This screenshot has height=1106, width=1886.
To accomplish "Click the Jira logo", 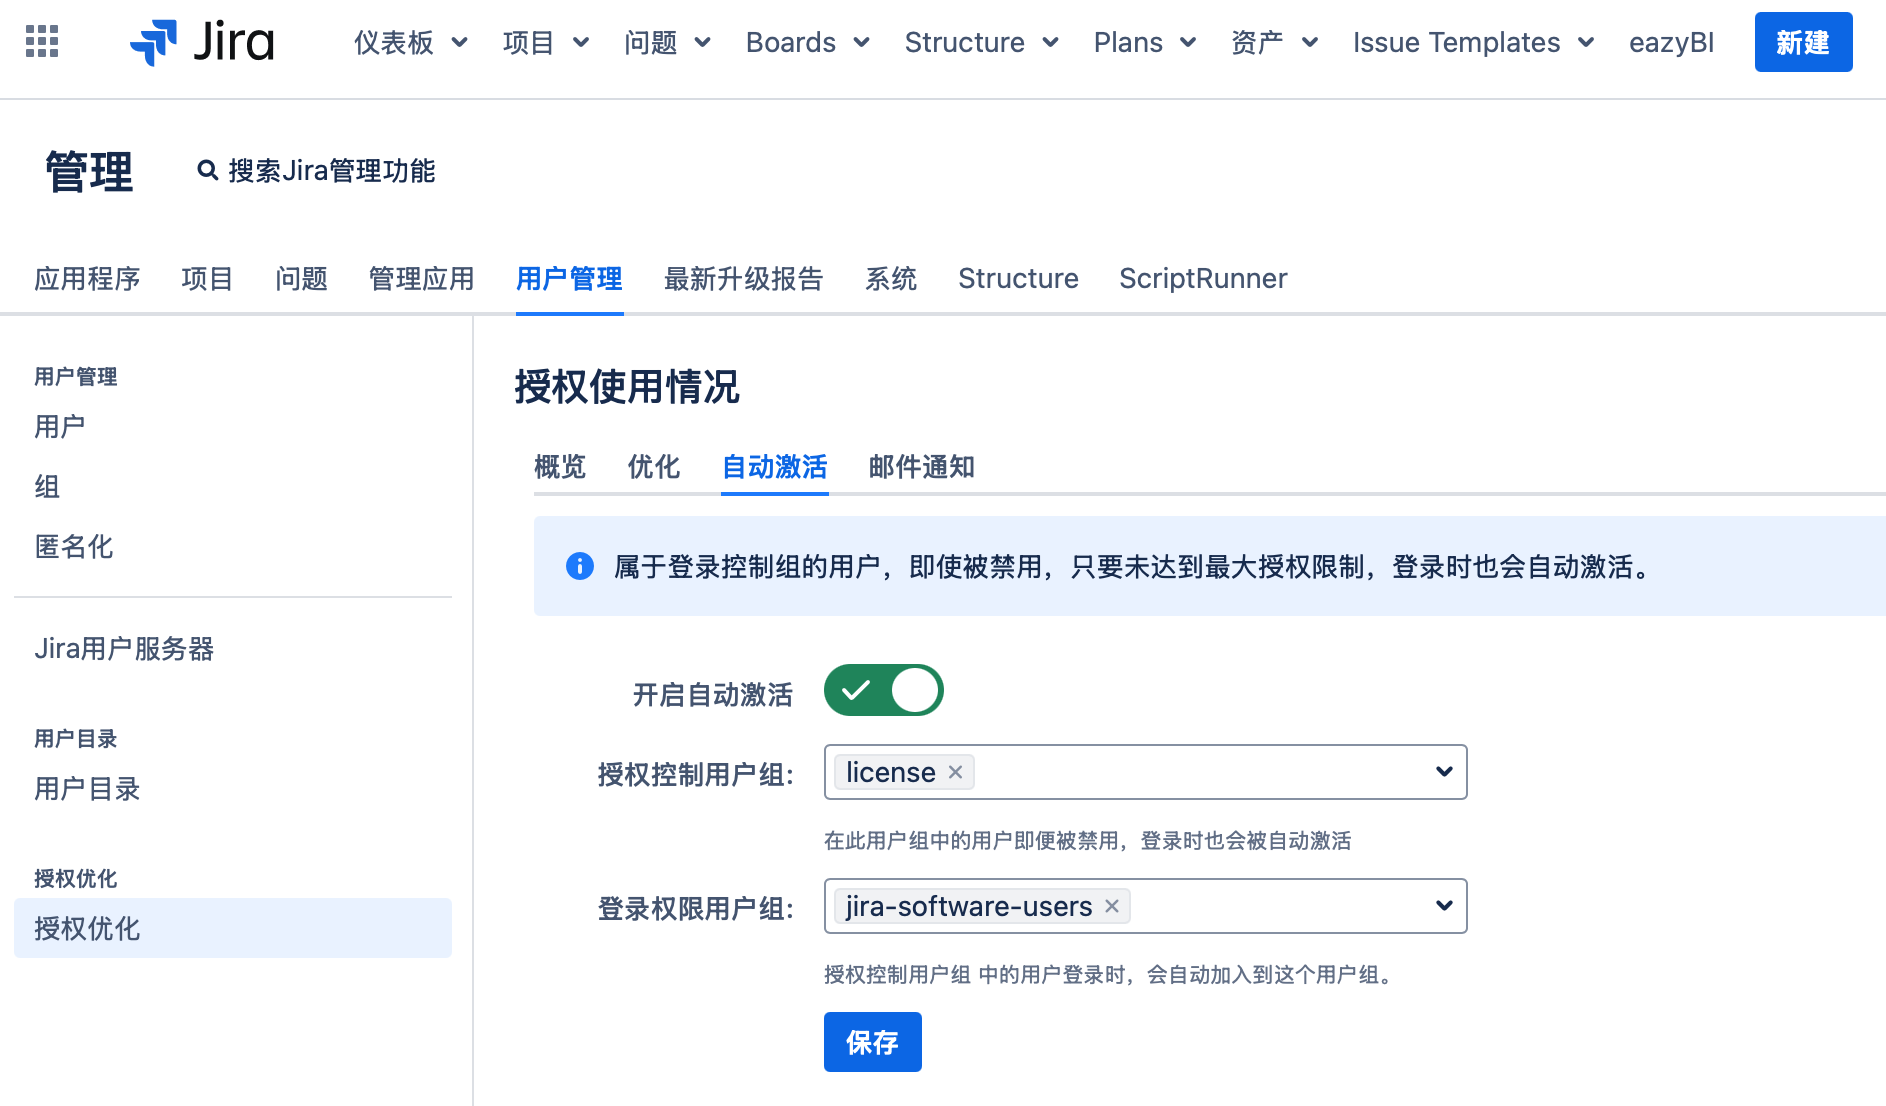I will point(202,42).
